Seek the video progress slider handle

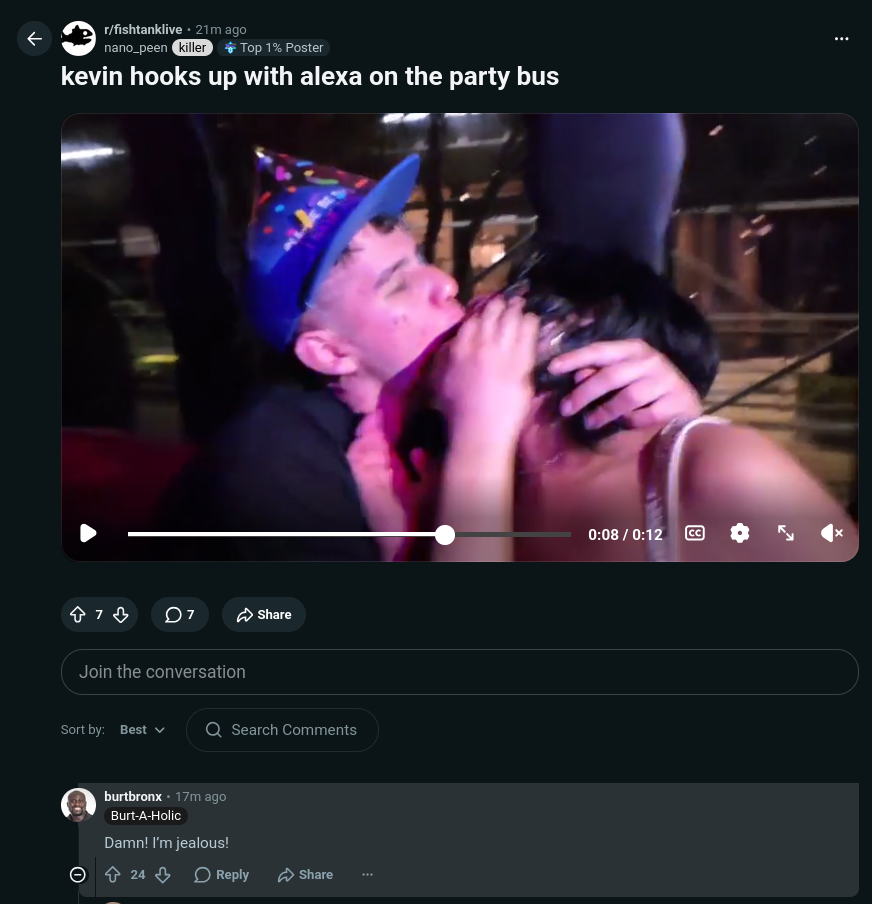click(x=445, y=534)
